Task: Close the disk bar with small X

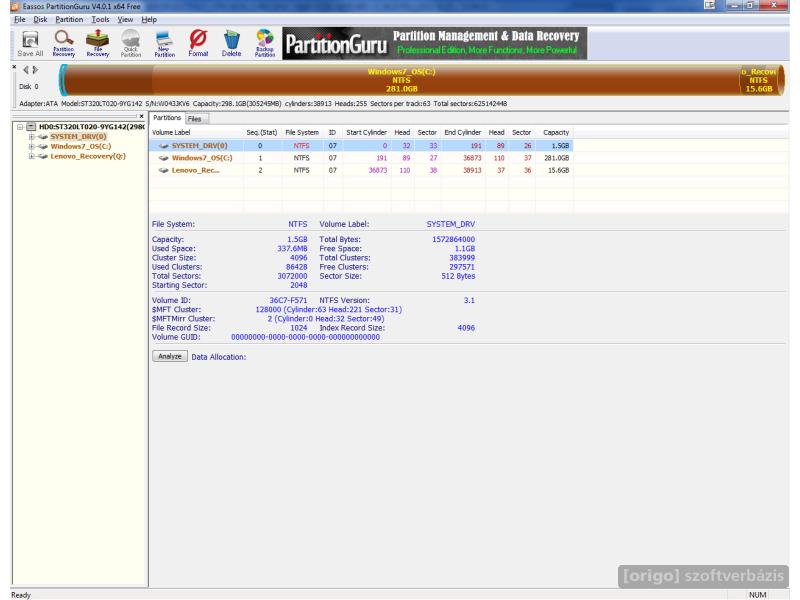Action: 14,67
